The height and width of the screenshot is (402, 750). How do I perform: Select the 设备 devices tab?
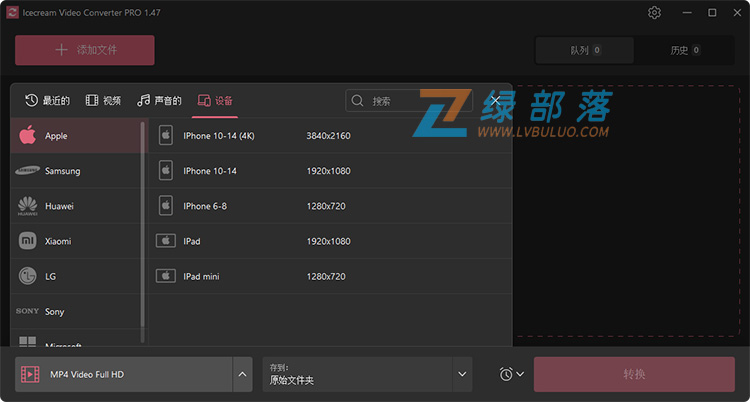pos(215,100)
